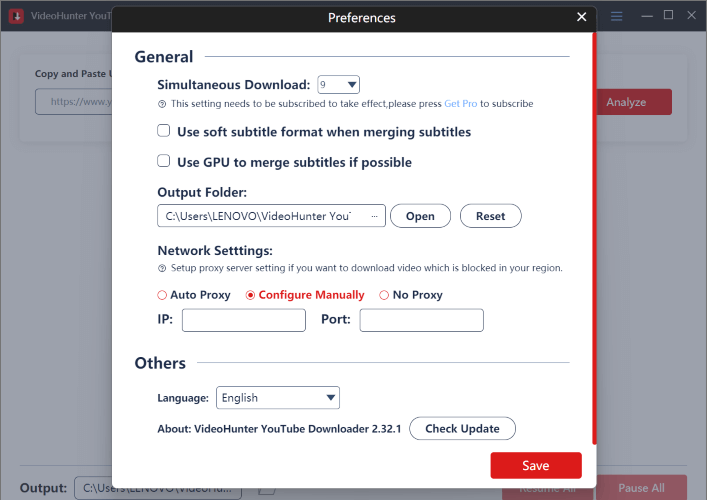Image resolution: width=707 pixels, height=500 pixels.
Task: Click the Output Folder path field
Action: click(271, 216)
